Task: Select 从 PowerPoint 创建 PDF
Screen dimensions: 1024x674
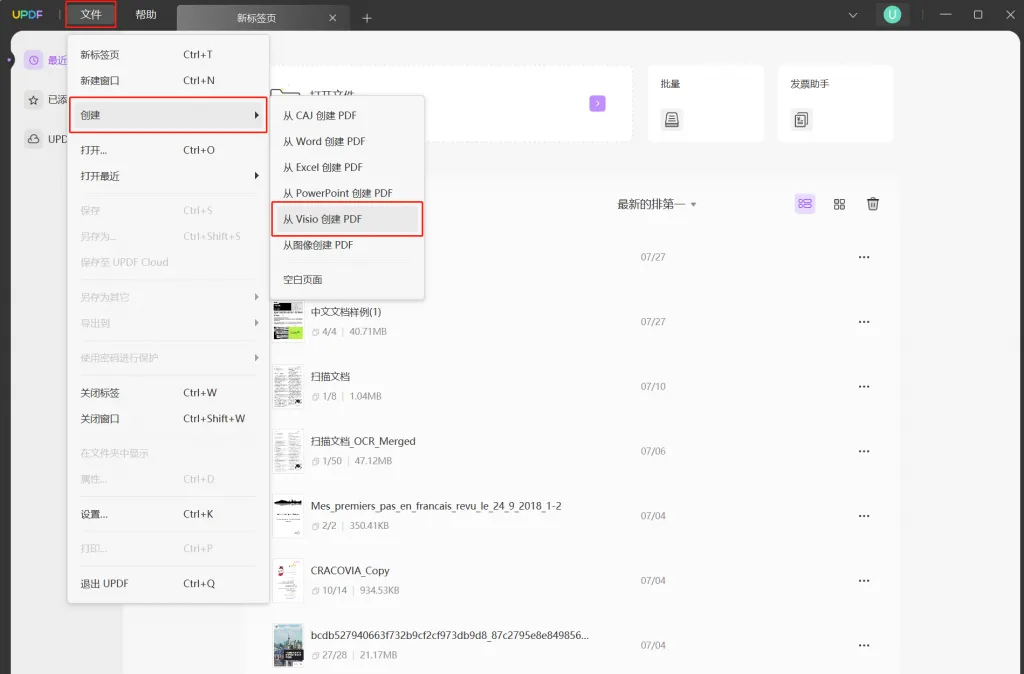Action: [x=347, y=193]
